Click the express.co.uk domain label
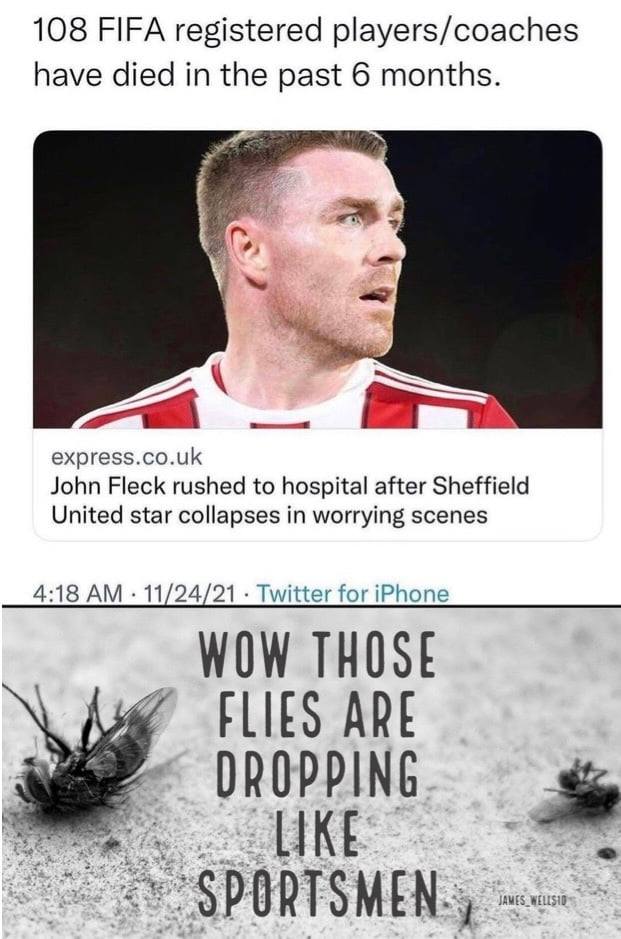 (127, 457)
